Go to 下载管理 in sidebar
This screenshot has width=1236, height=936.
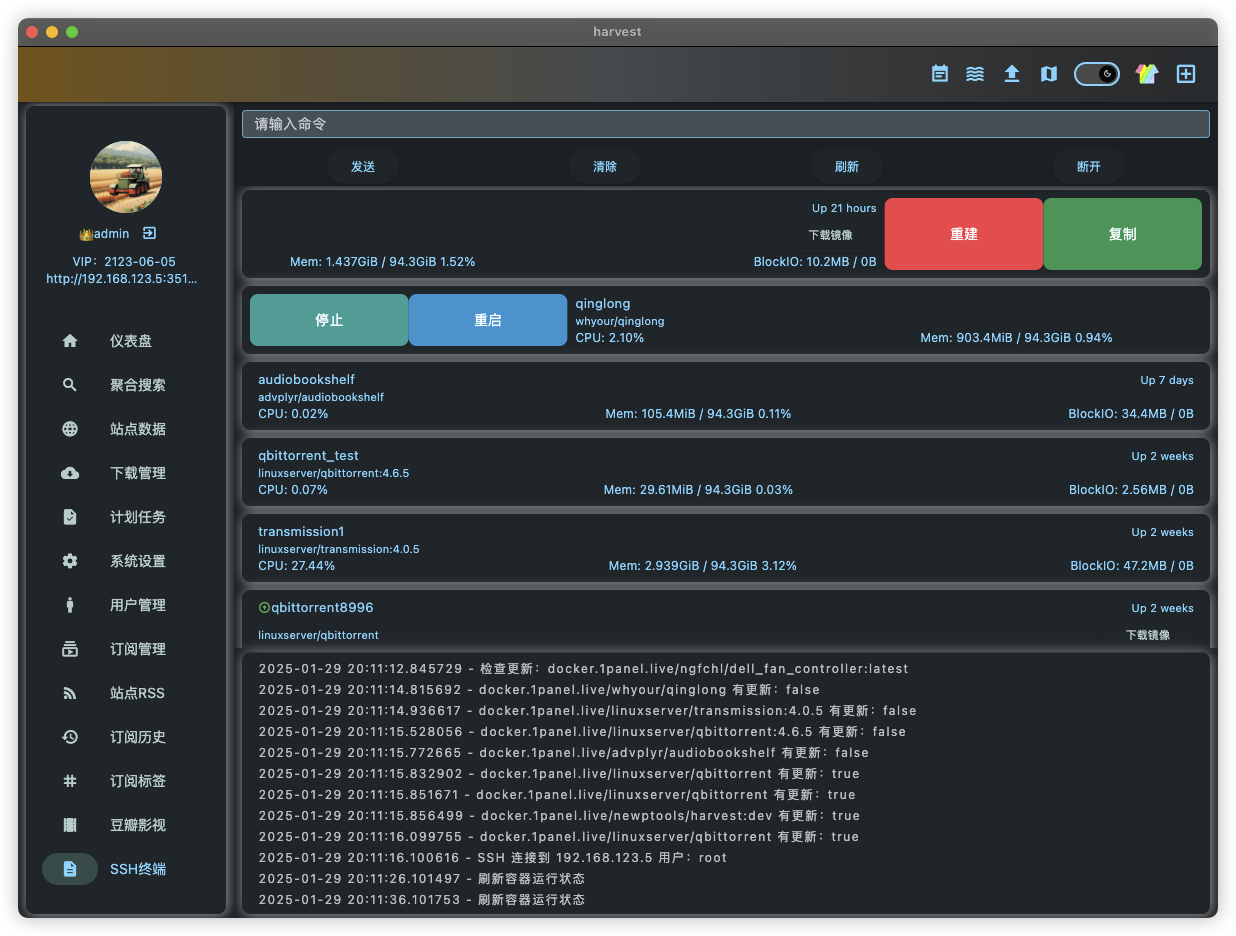click(x=137, y=473)
